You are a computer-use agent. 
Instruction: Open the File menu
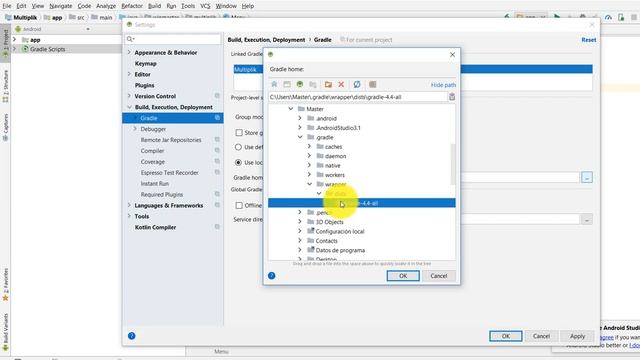[x=7, y=6]
